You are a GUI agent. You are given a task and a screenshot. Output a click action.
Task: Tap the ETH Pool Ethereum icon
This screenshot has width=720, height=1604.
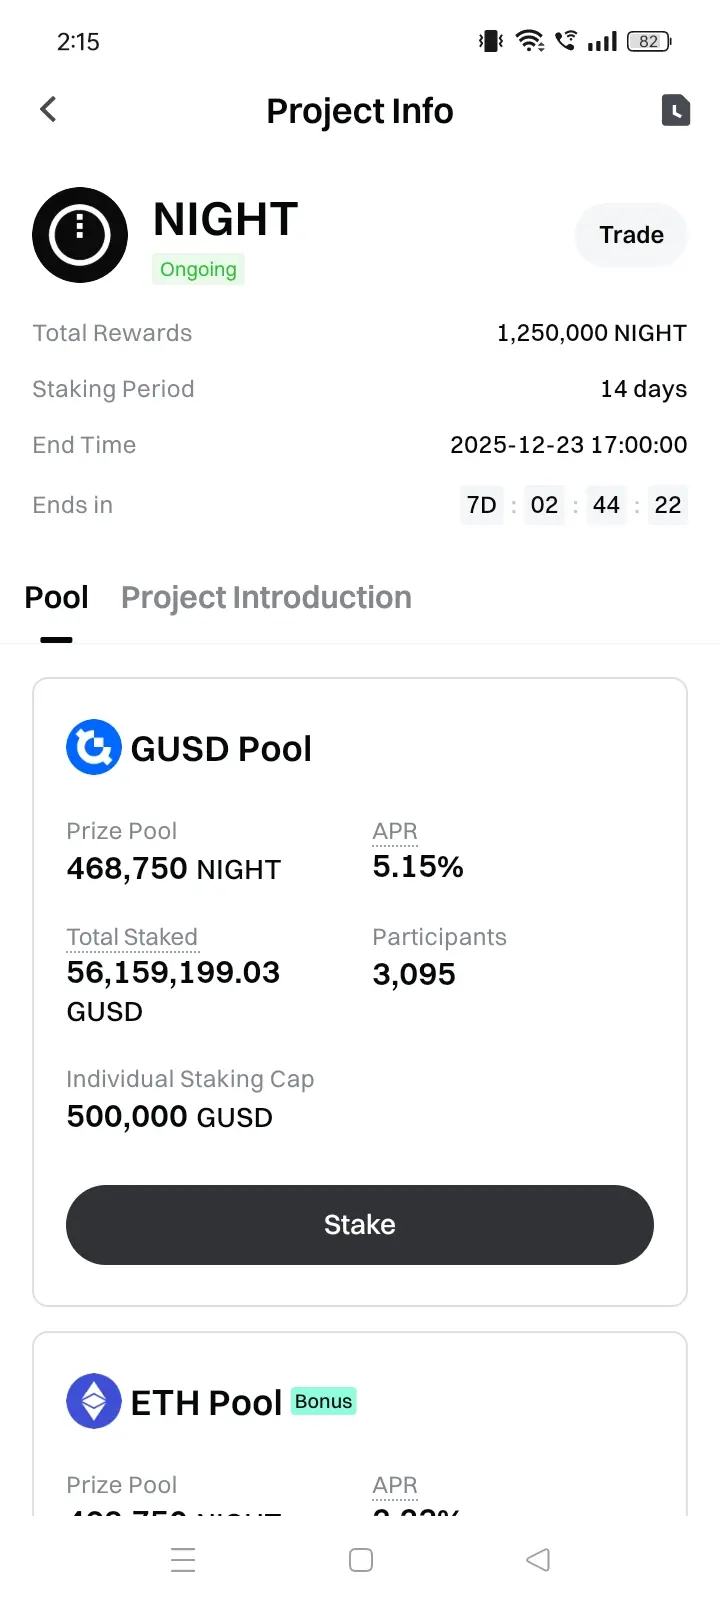pyautogui.click(x=93, y=1401)
